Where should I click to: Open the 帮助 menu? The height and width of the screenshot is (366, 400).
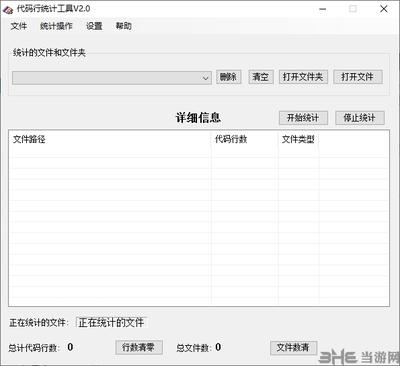click(123, 26)
